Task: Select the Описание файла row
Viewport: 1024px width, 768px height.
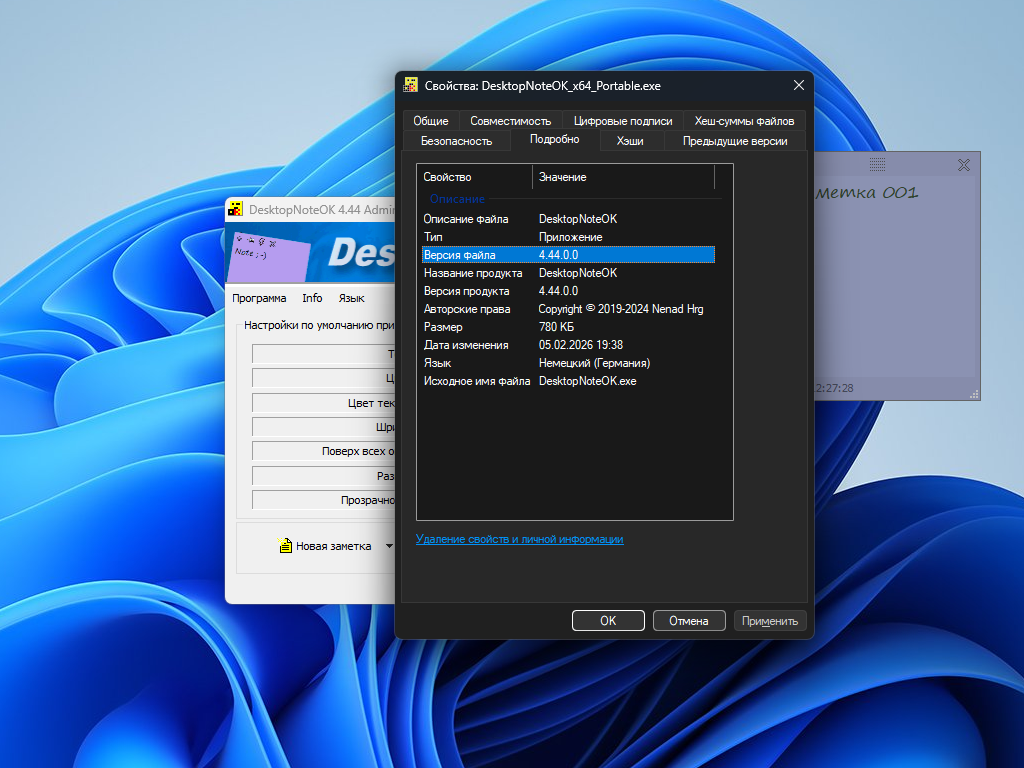Action: coord(568,219)
